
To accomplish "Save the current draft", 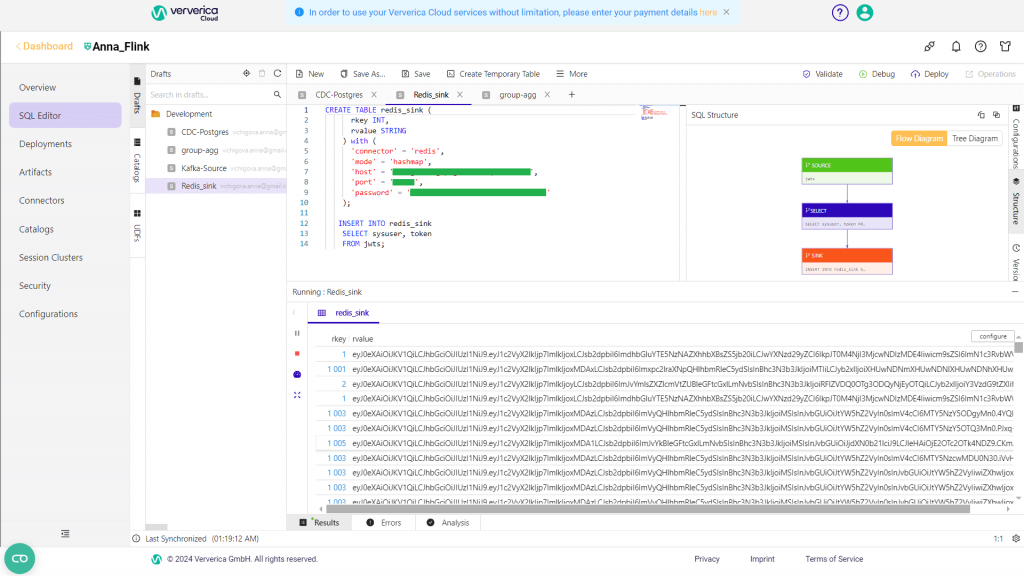I will coord(416,74).
